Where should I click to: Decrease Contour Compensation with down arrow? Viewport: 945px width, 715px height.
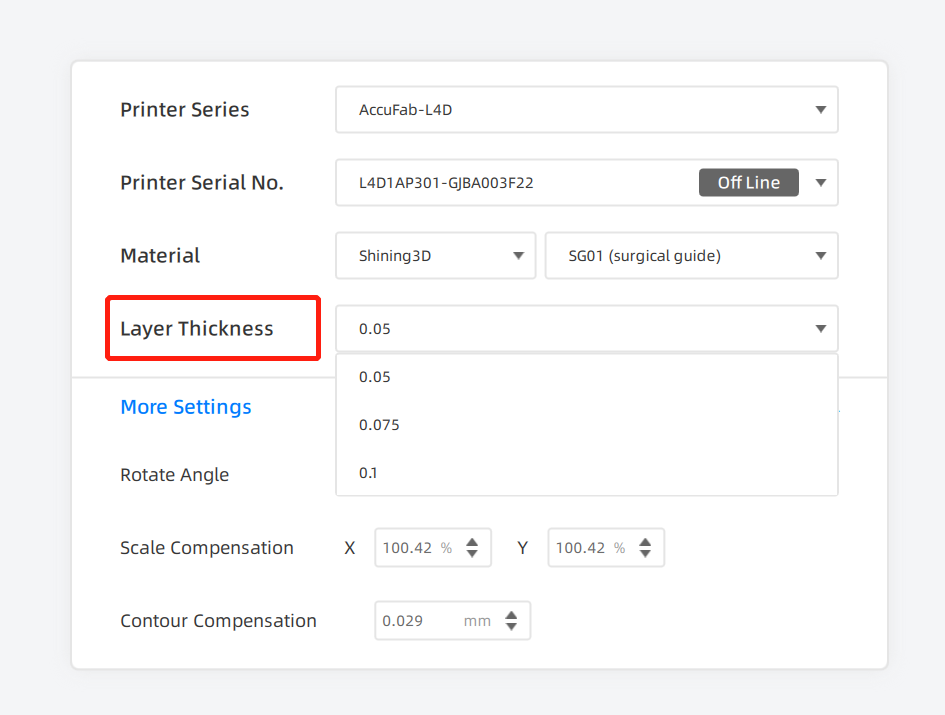coord(511,626)
